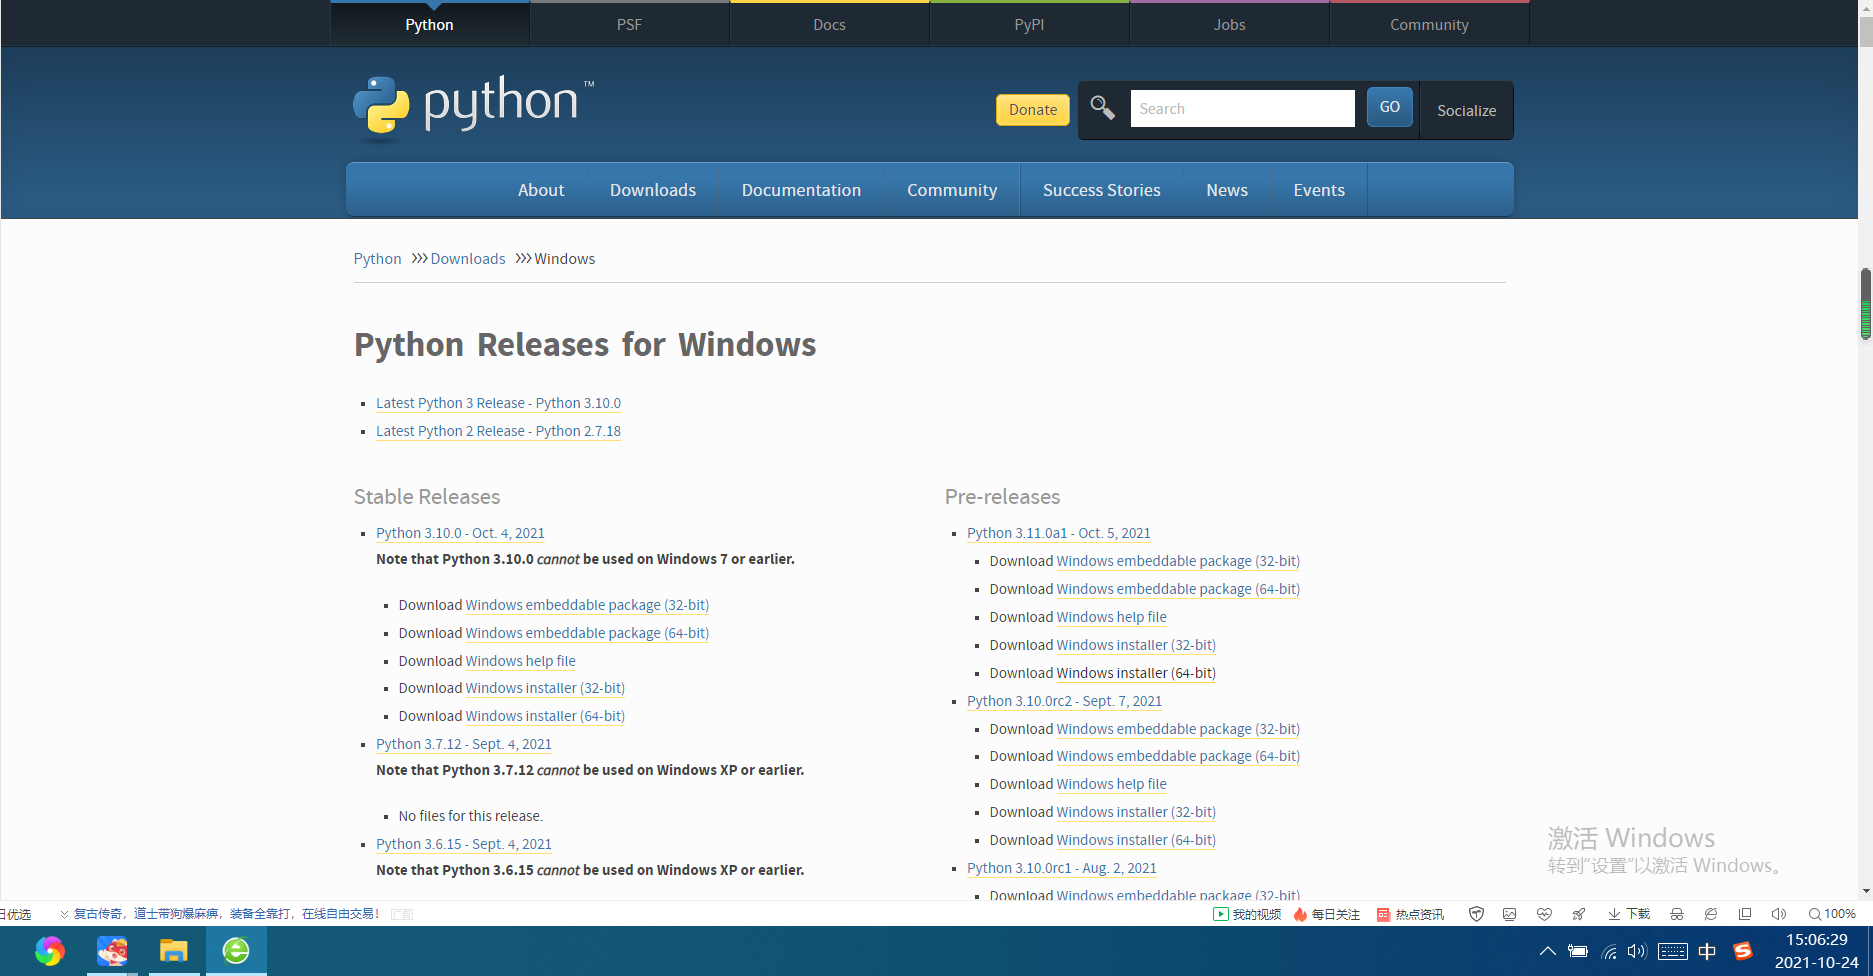Screen dimensions: 1873x976
Task: Mute page sound via status bar speaker icon
Action: coord(1779,914)
